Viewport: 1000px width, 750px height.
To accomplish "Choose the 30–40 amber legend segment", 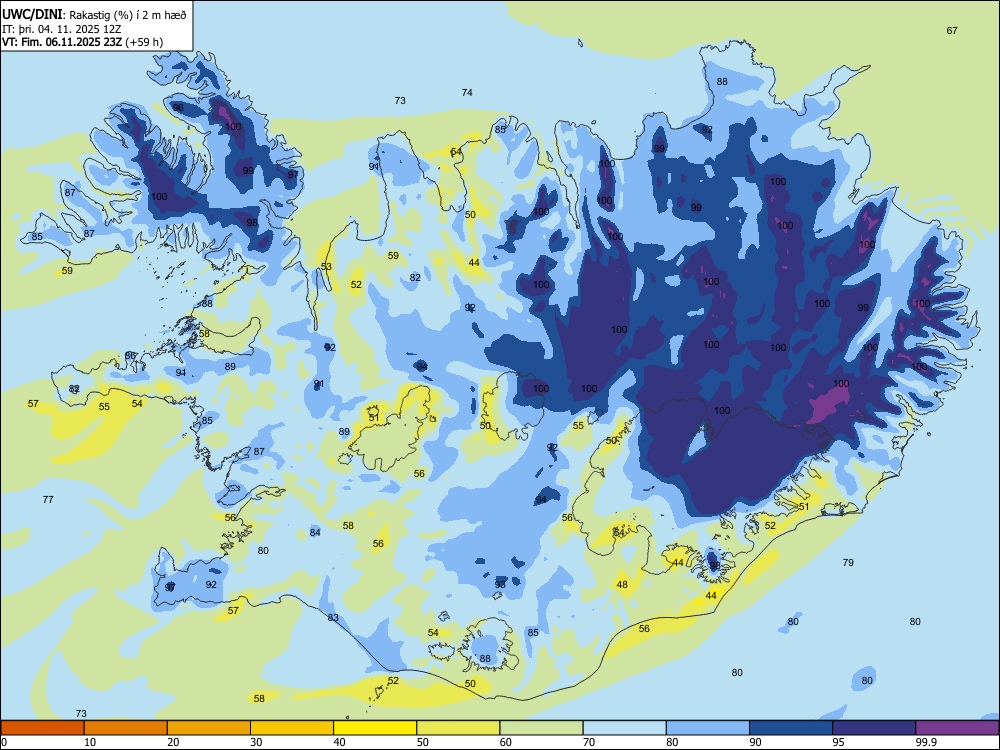I will (292, 728).
